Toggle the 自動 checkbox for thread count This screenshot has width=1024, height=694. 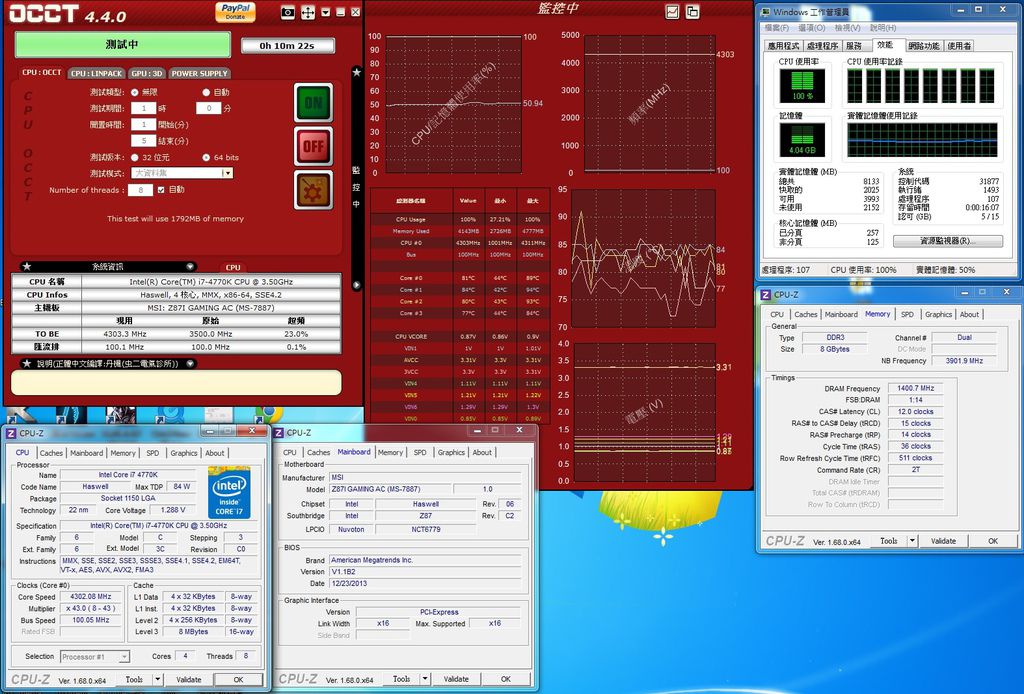[x=161, y=190]
